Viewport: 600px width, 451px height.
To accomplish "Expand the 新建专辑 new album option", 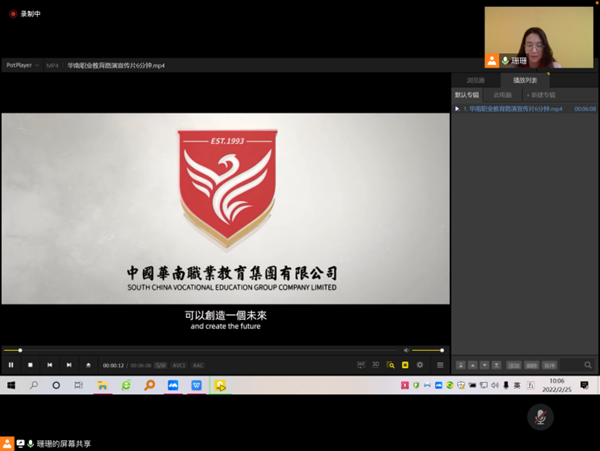I will point(543,95).
